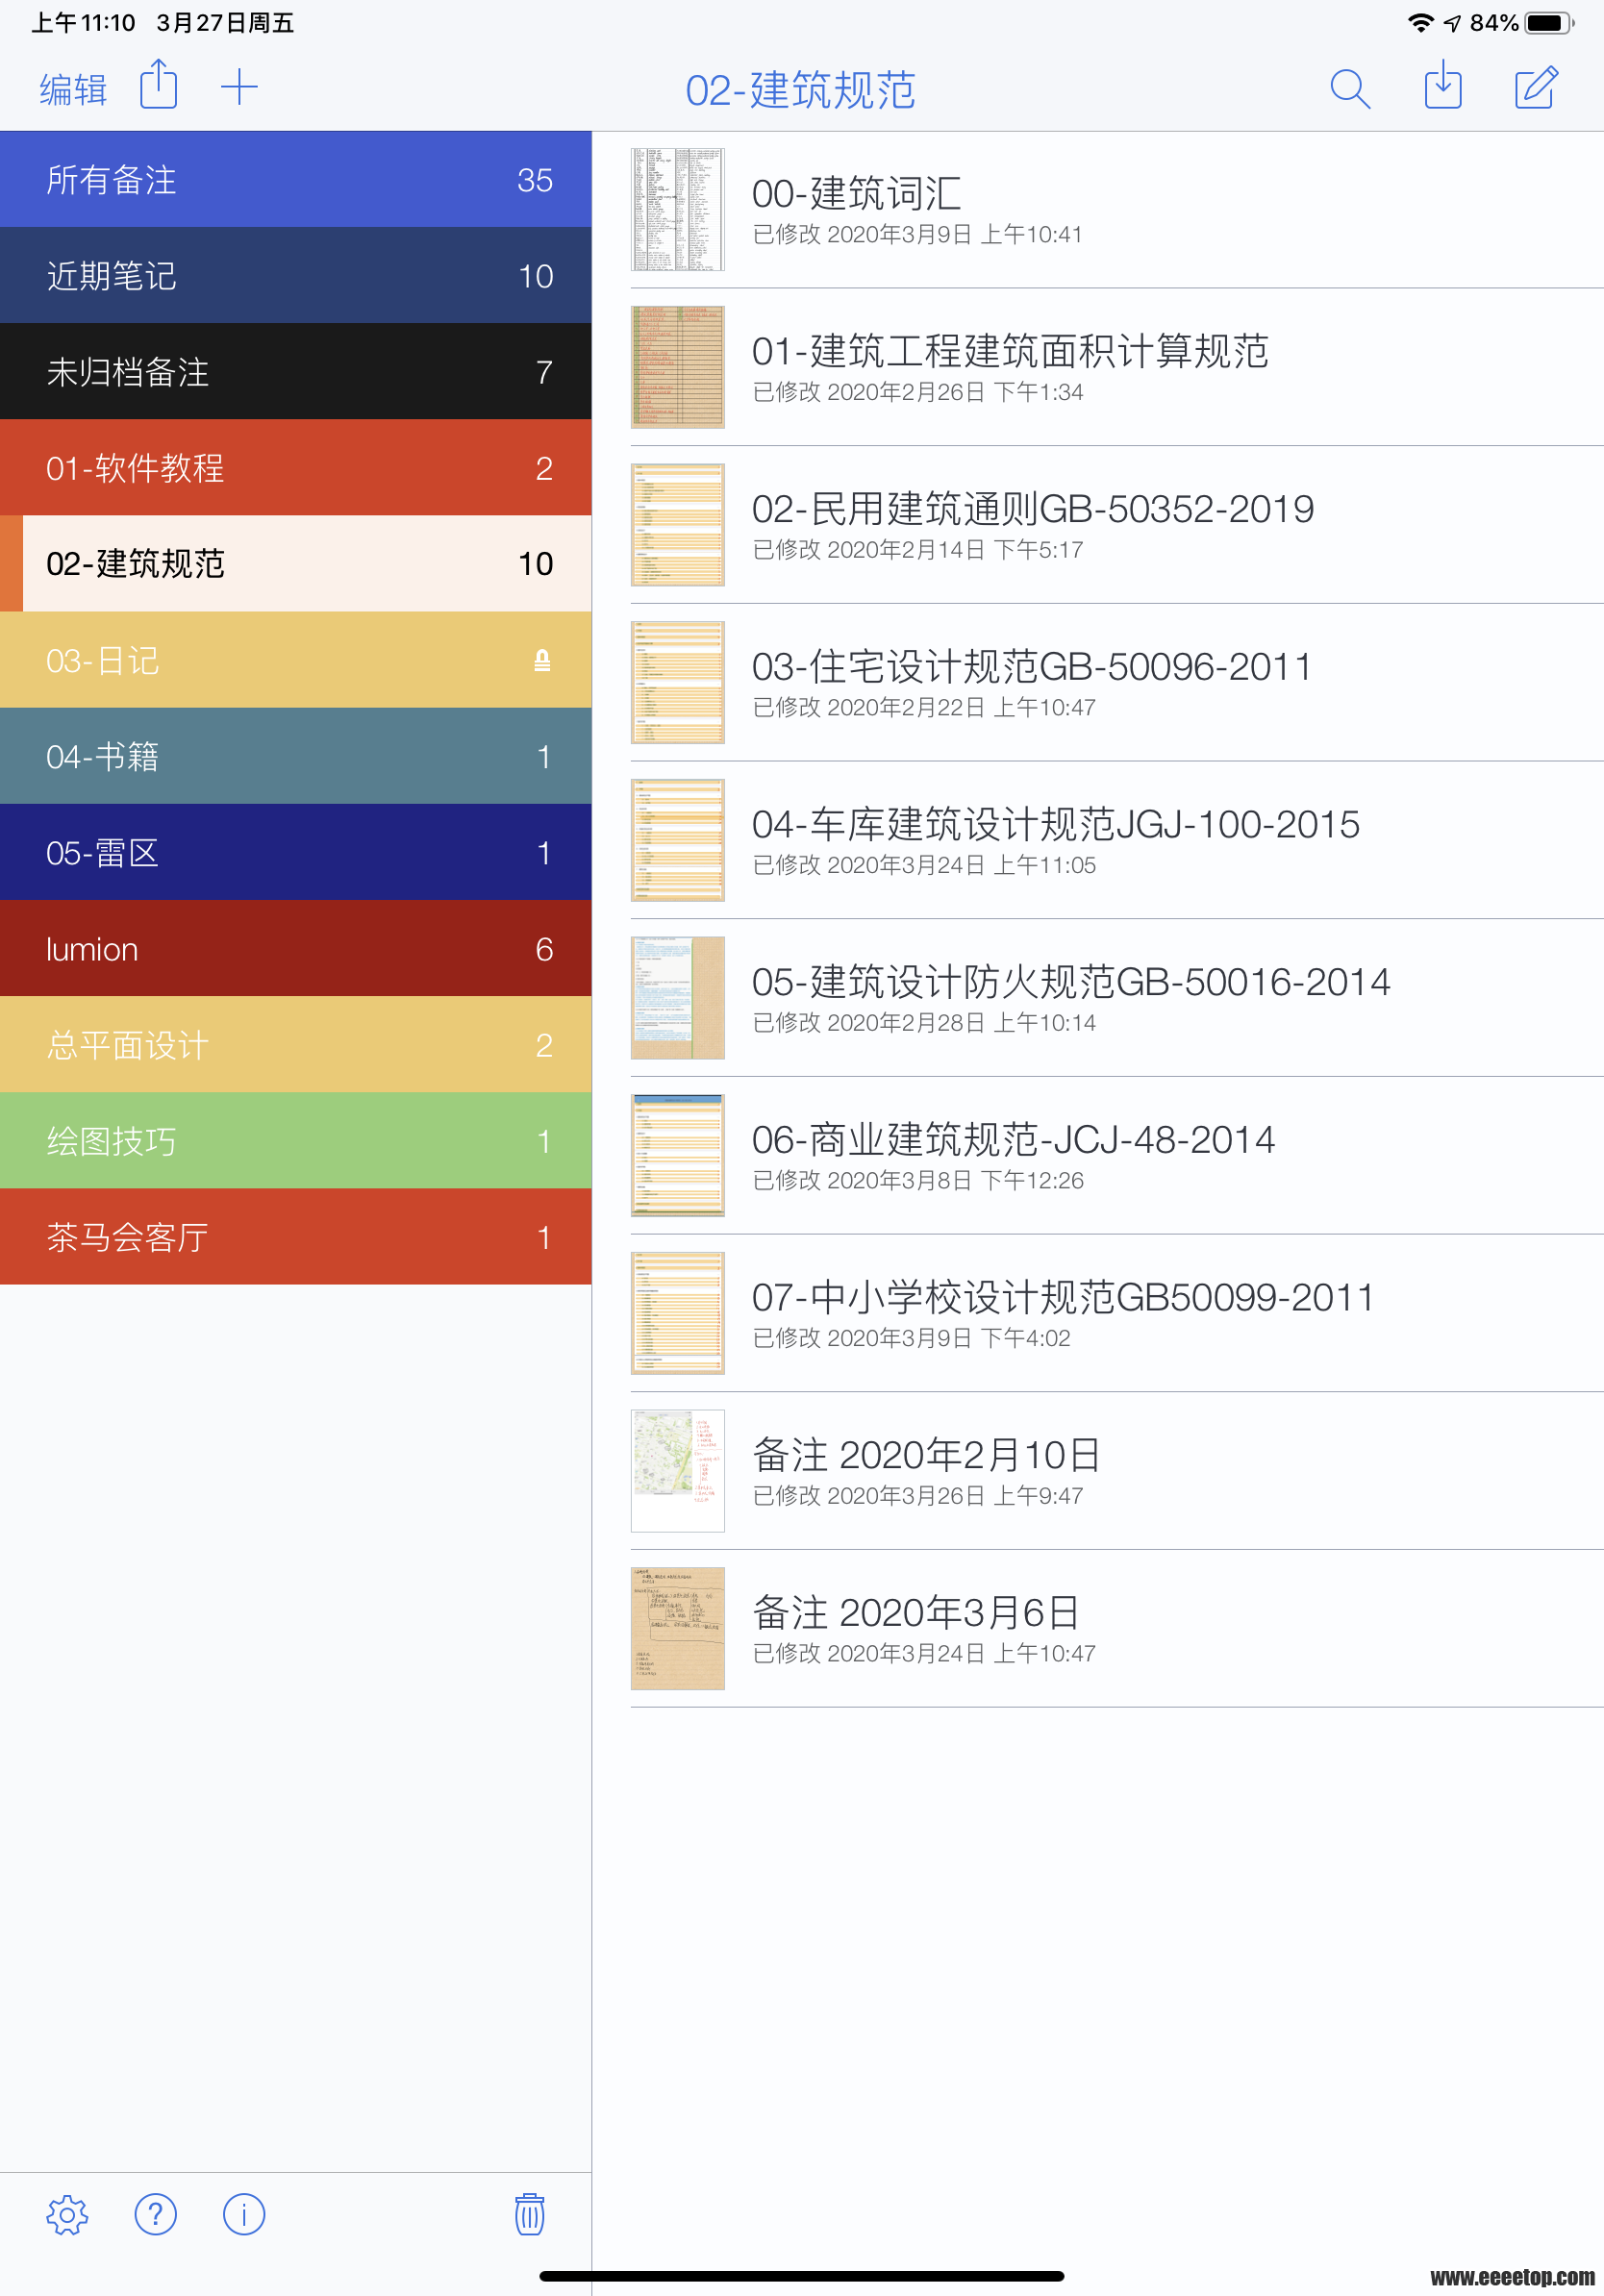Screen dimensions: 1604x2296
Task: Select 未归档备注 category
Action: [296, 371]
